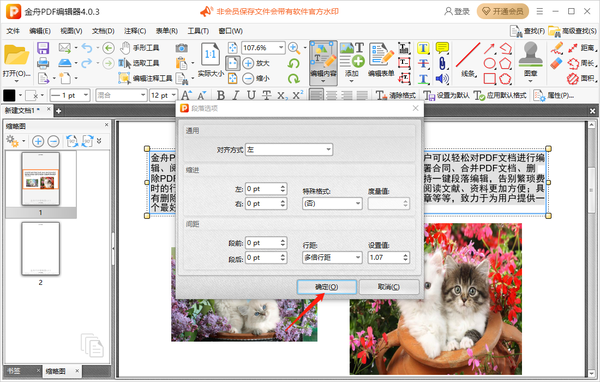The height and width of the screenshot is (382, 600).
Task: Toggle left paragraph alignment in the format bar
Action: point(316,95)
